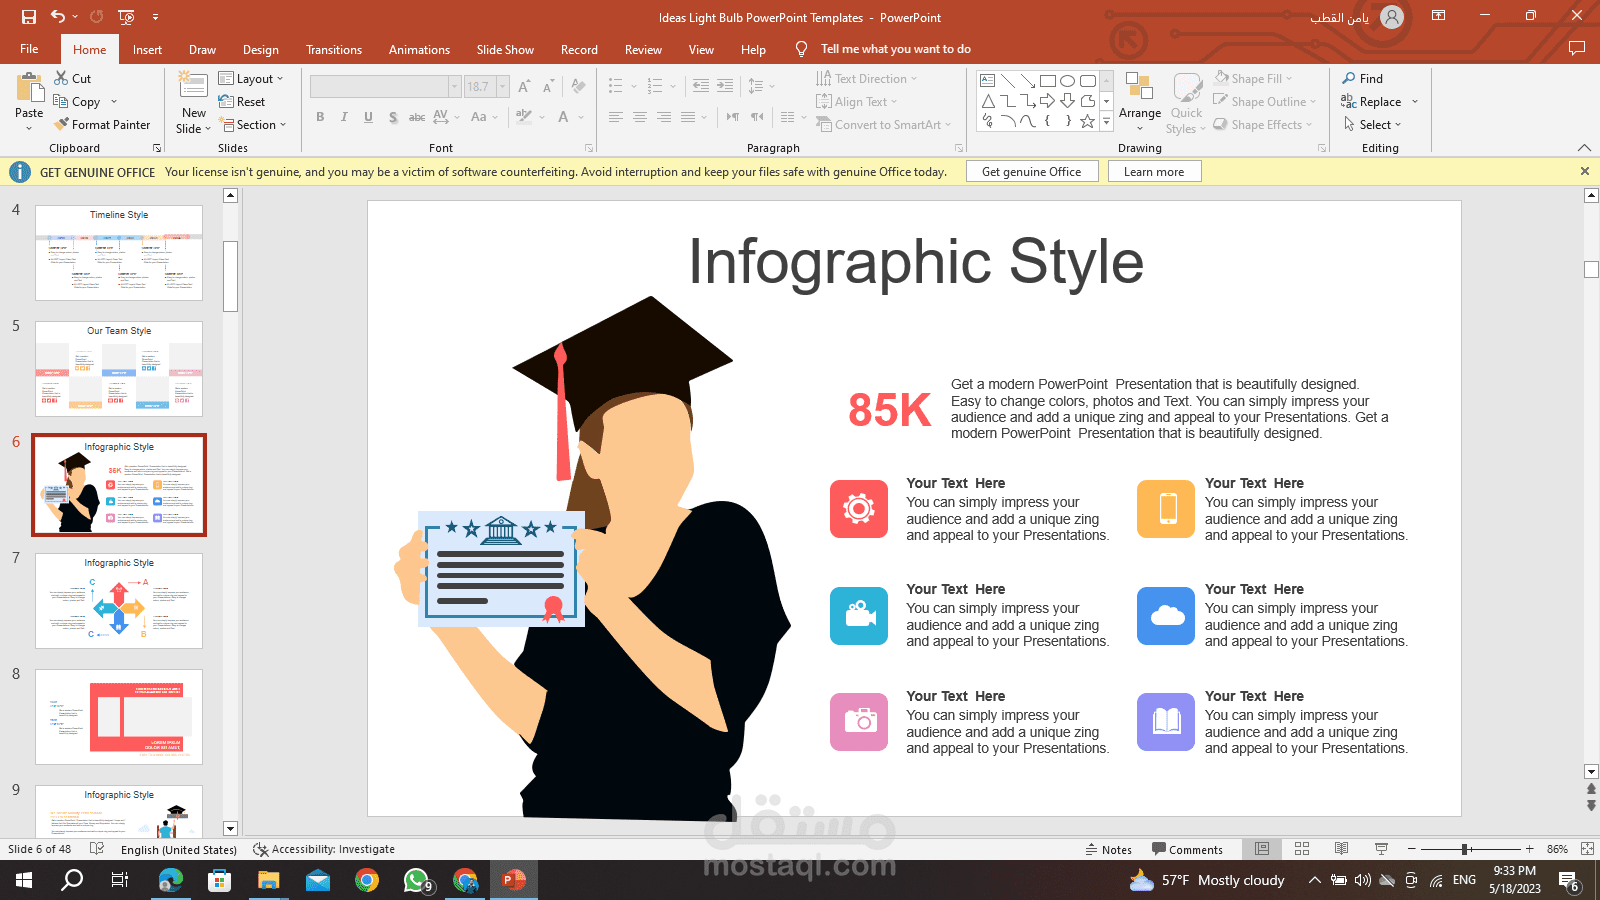The image size is (1600, 900).
Task: Insert a New Slide
Action: tap(193, 90)
